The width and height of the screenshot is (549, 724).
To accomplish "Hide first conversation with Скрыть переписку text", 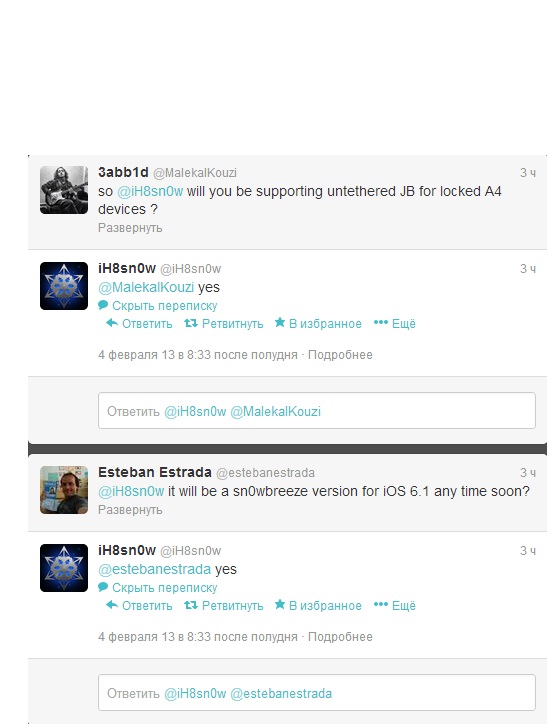I will click(164, 306).
